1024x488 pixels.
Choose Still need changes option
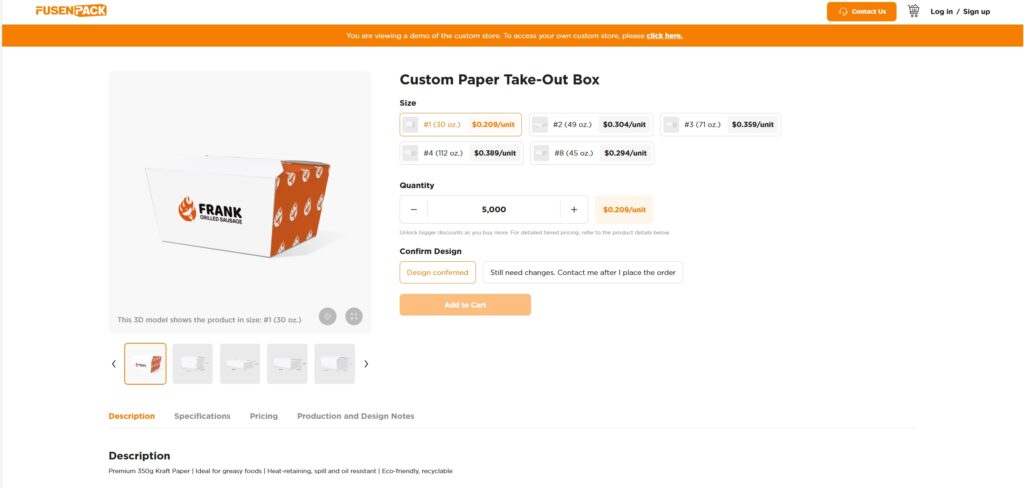[x=582, y=272]
